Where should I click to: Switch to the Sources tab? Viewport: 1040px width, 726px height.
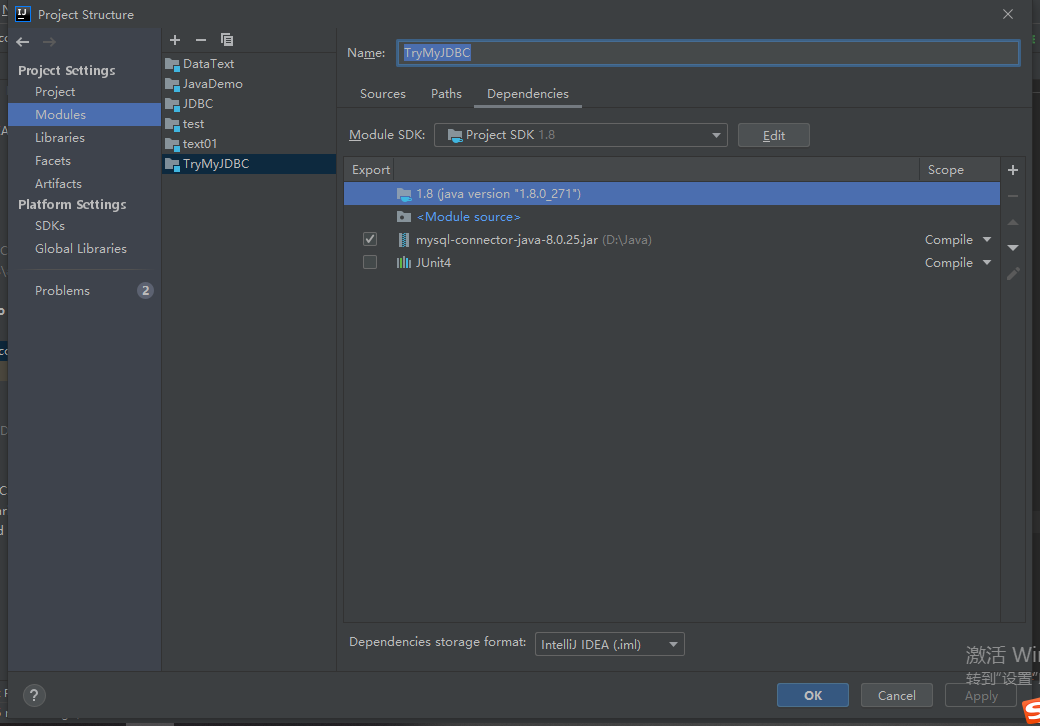click(x=383, y=93)
